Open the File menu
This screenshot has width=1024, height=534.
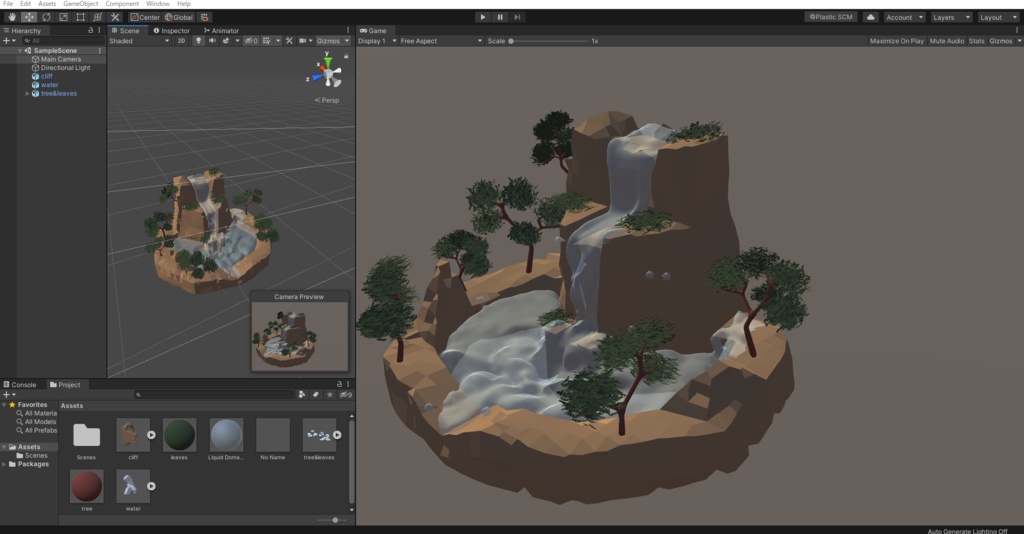8,4
